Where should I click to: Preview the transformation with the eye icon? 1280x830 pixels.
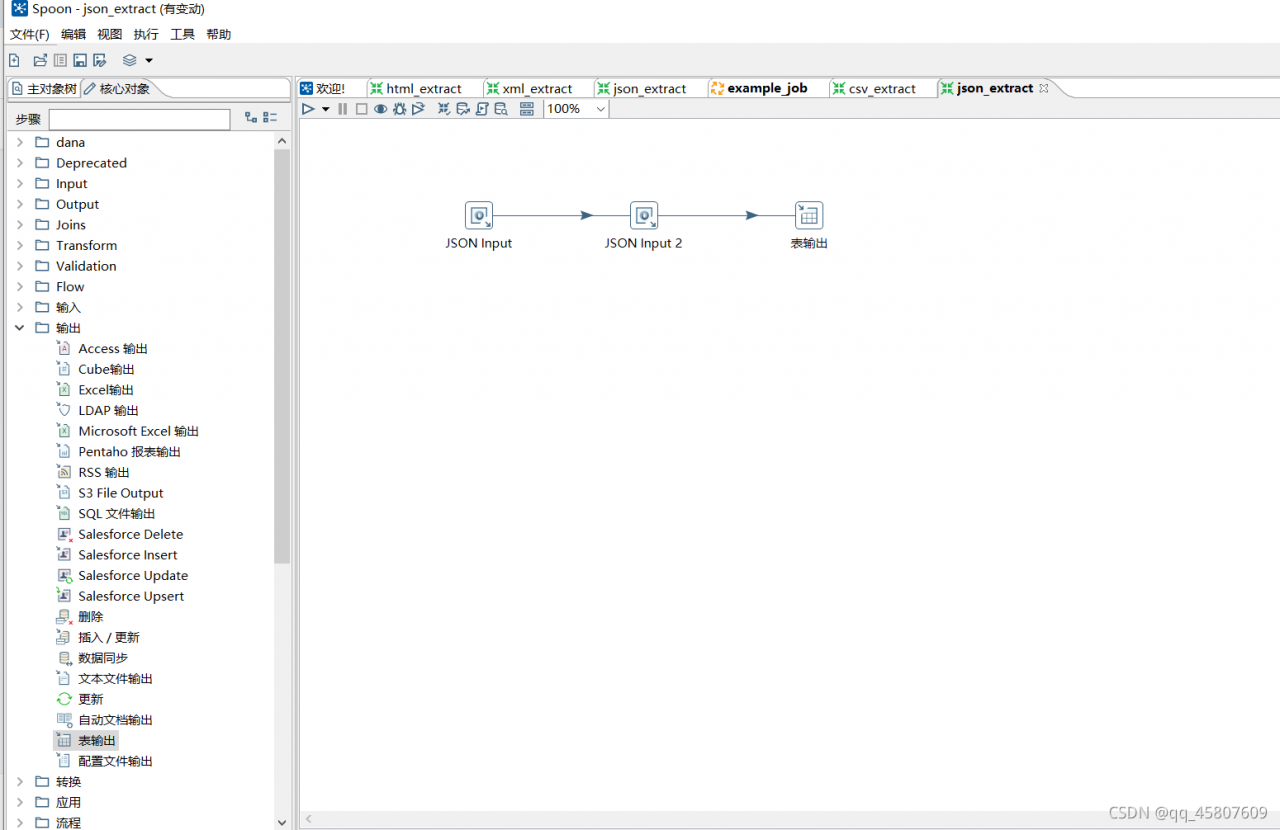click(x=381, y=109)
